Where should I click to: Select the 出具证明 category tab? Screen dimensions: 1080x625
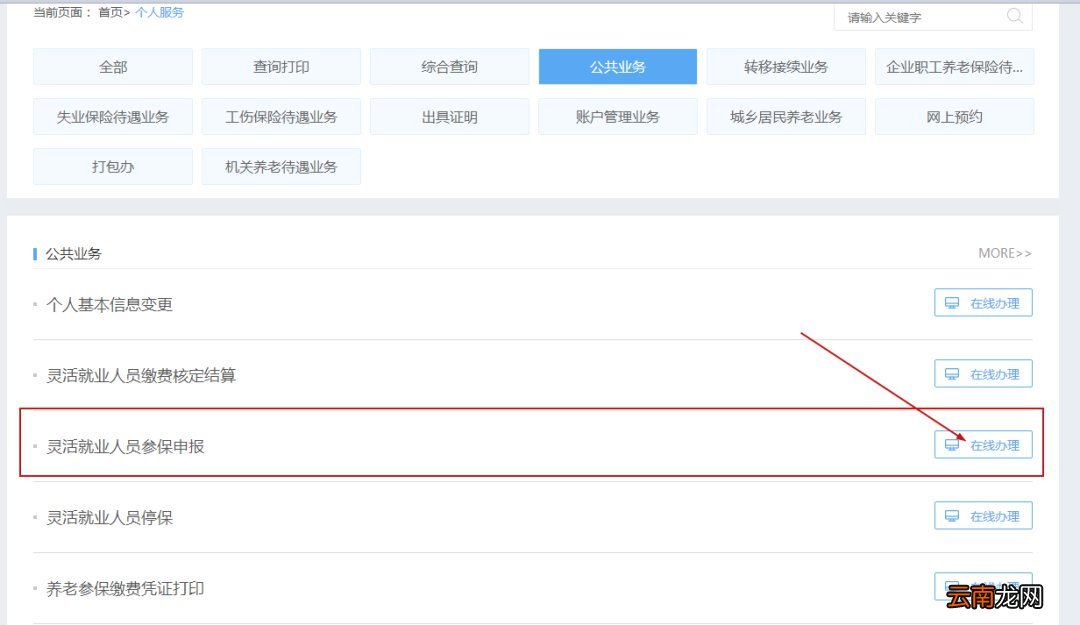449,116
